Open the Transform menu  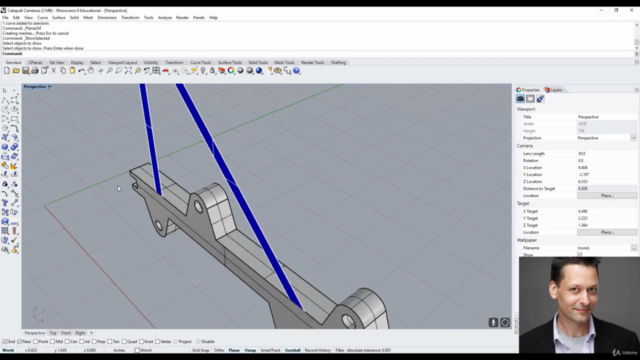click(130, 18)
